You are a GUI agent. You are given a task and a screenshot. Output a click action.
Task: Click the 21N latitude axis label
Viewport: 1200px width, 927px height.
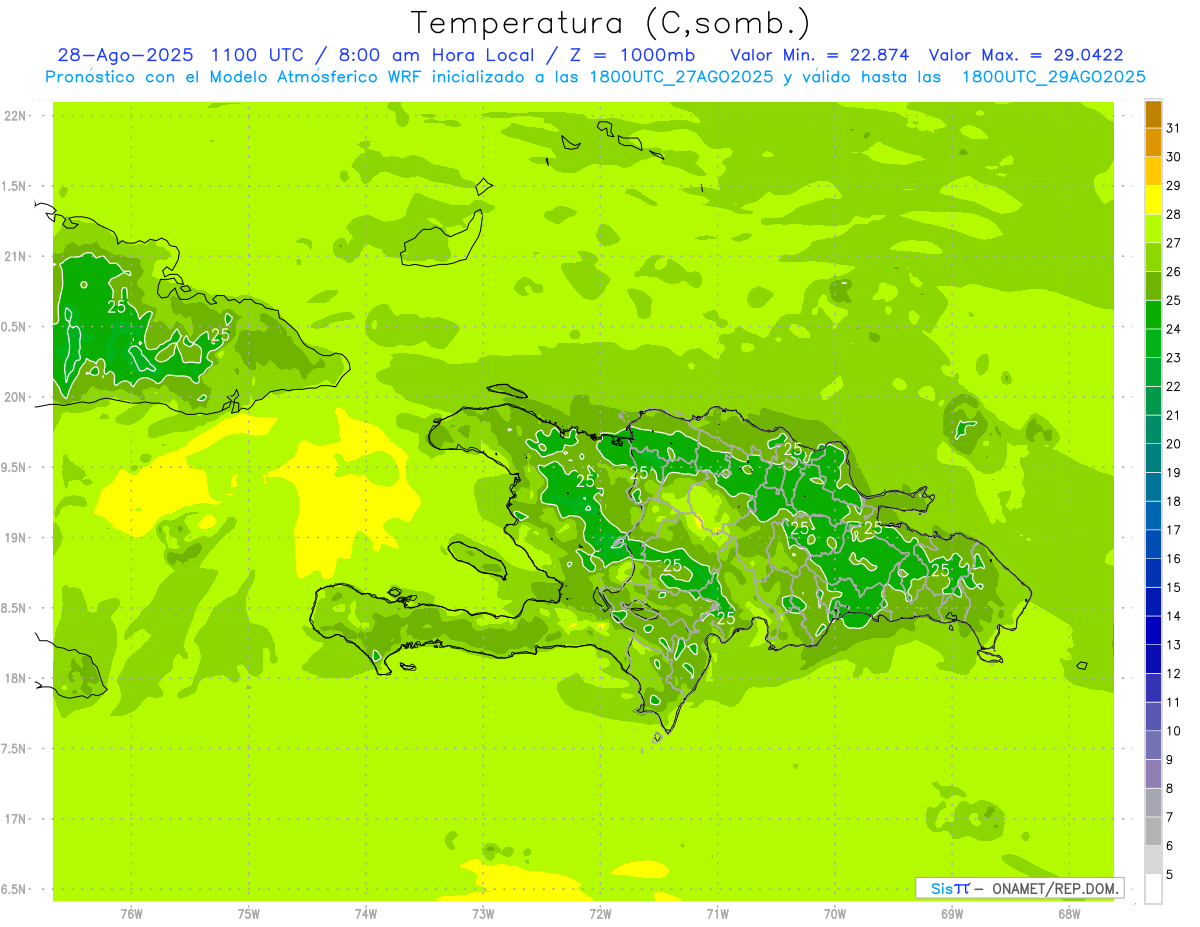(14, 256)
